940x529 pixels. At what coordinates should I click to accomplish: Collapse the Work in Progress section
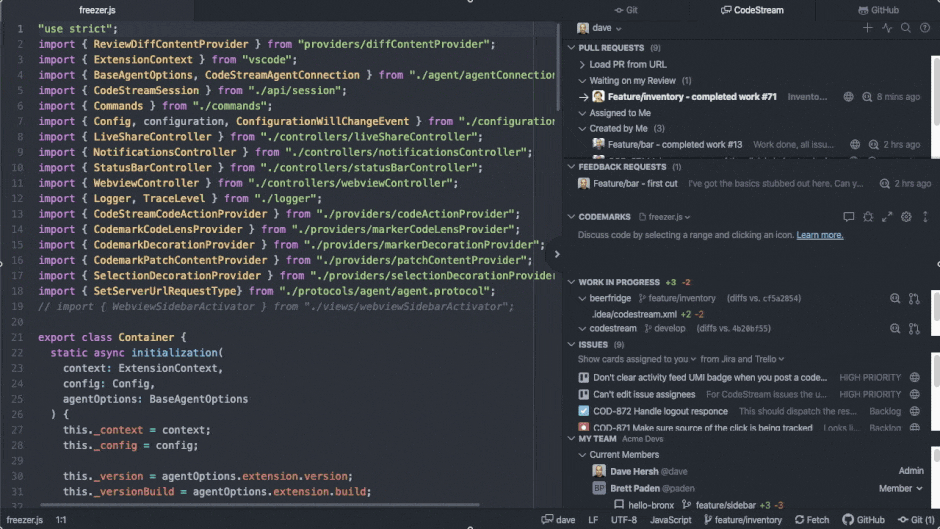(x=571, y=282)
